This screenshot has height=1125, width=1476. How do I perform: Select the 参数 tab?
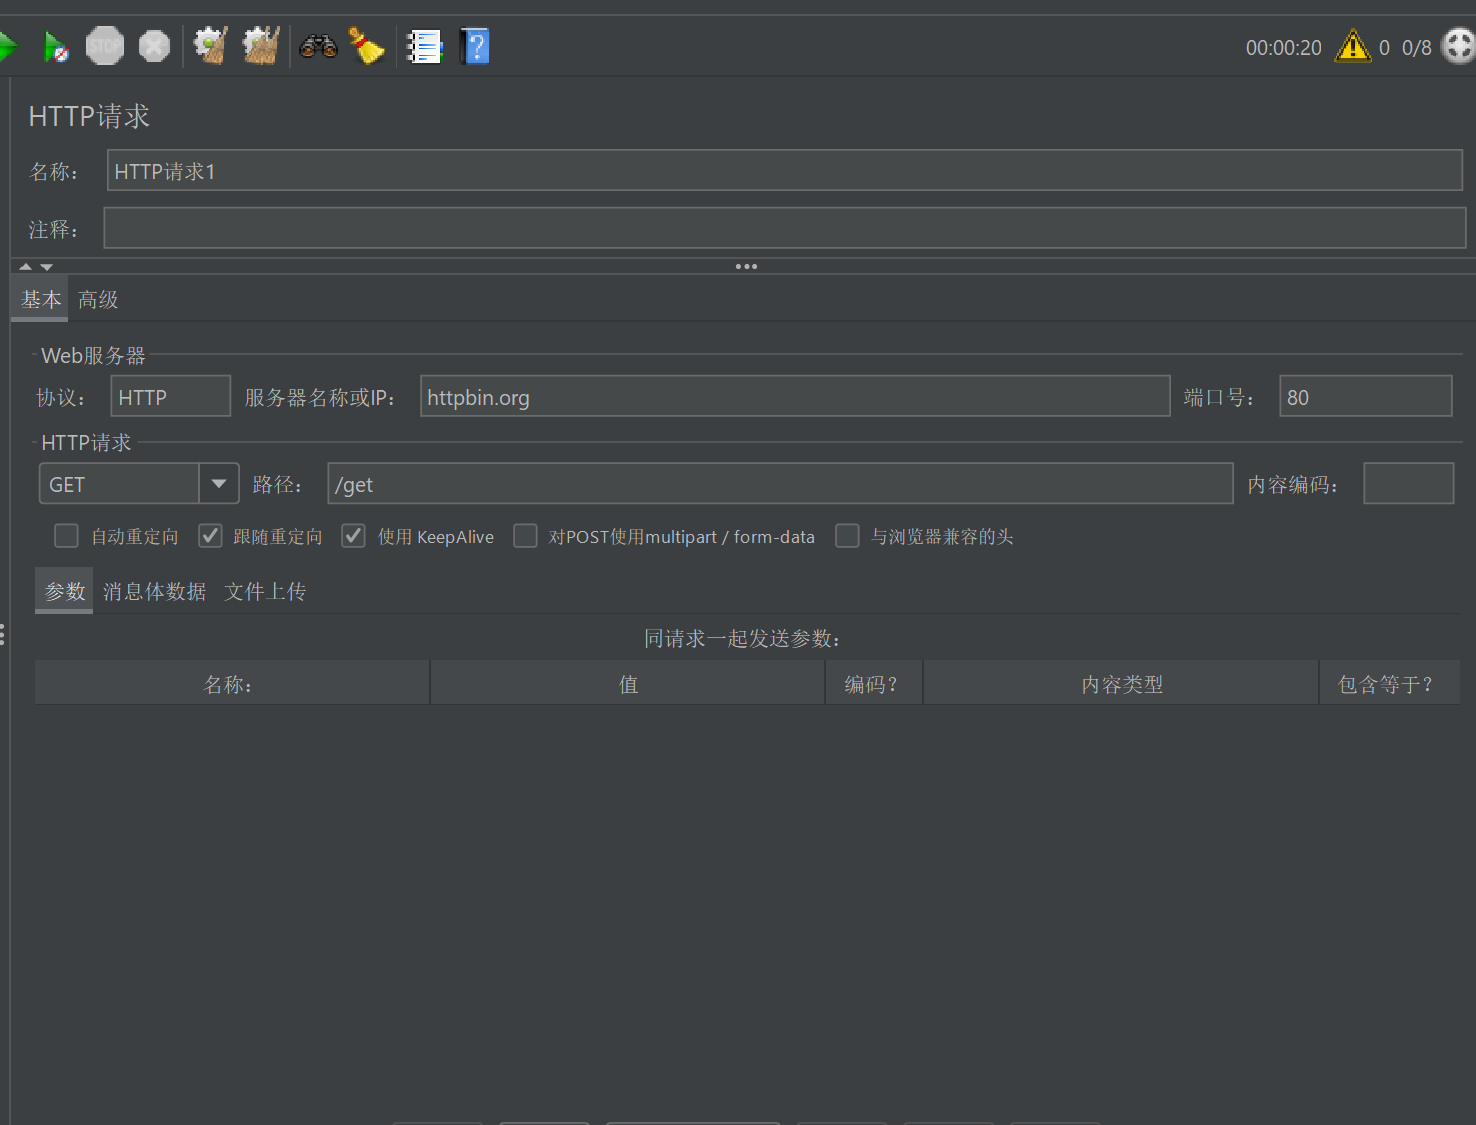pyautogui.click(x=64, y=591)
